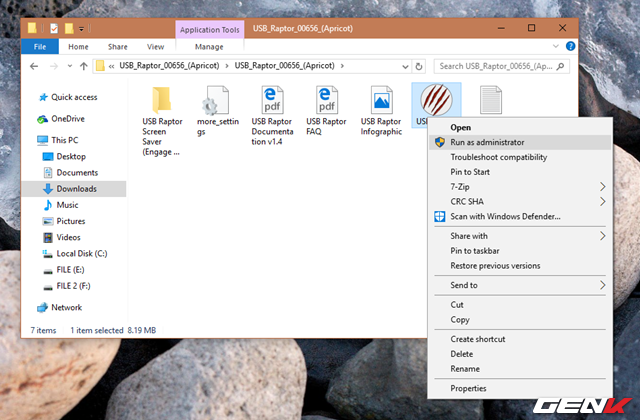Viewport: 640px width, 420px height.
Task: Choose Restore previous versions
Action: pos(520,266)
